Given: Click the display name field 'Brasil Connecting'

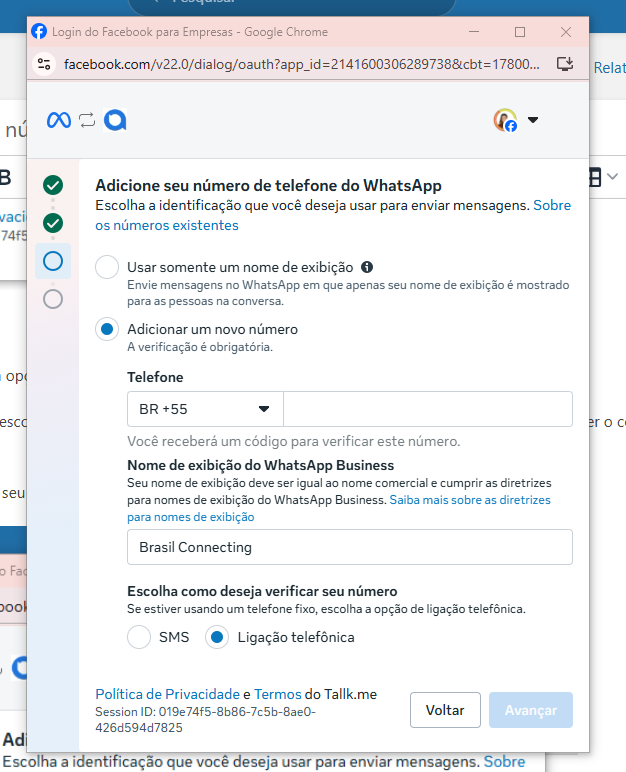Looking at the screenshot, I should pos(350,547).
